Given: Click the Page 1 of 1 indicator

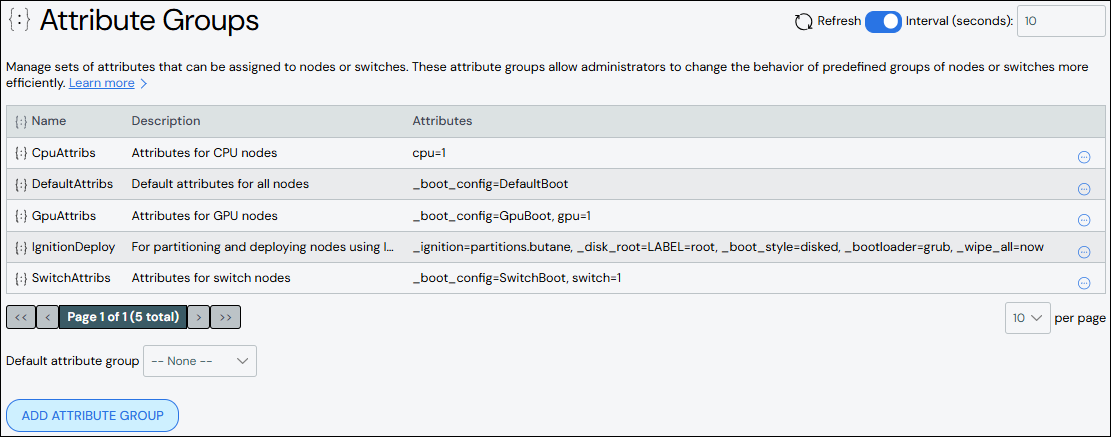Looking at the screenshot, I should [x=123, y=317].
